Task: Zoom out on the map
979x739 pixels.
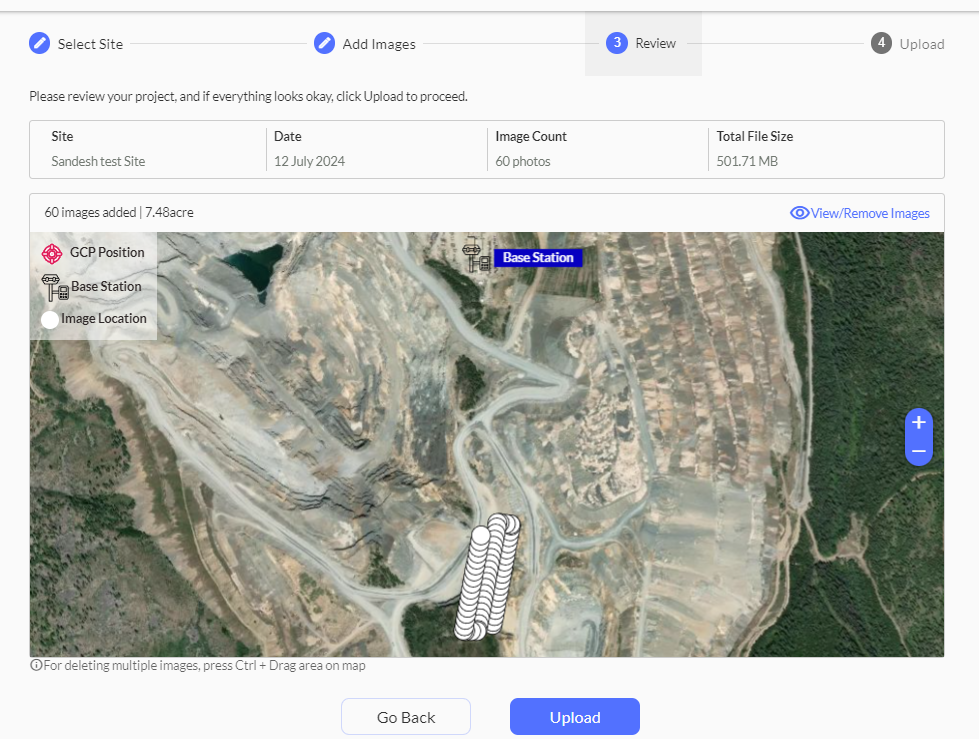Action: tap(918, 452)
